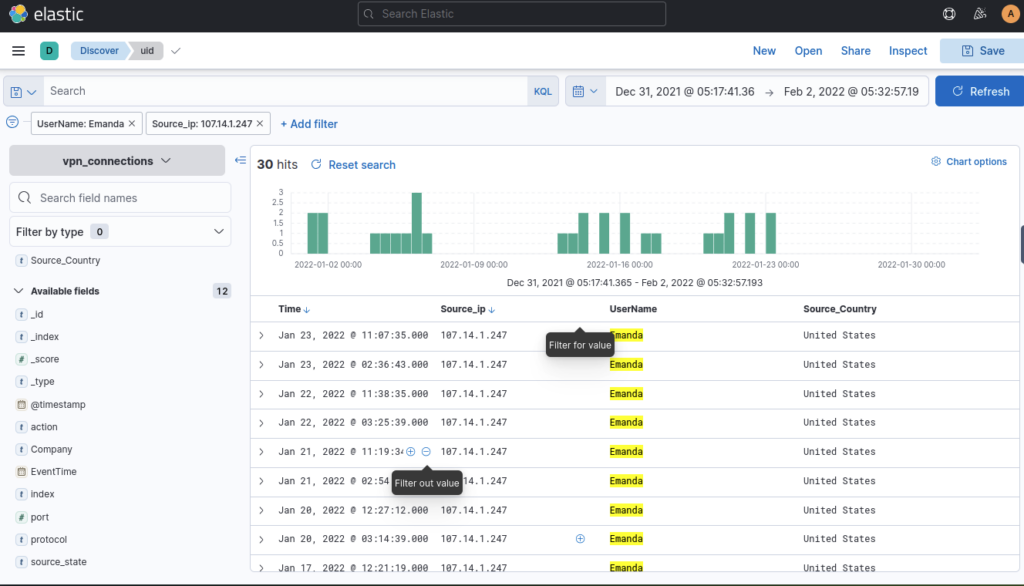Screen dimensions: 1024x586
Task: Filter for value on Jan 21 11:19 time
Action: [x=411, y=451]
